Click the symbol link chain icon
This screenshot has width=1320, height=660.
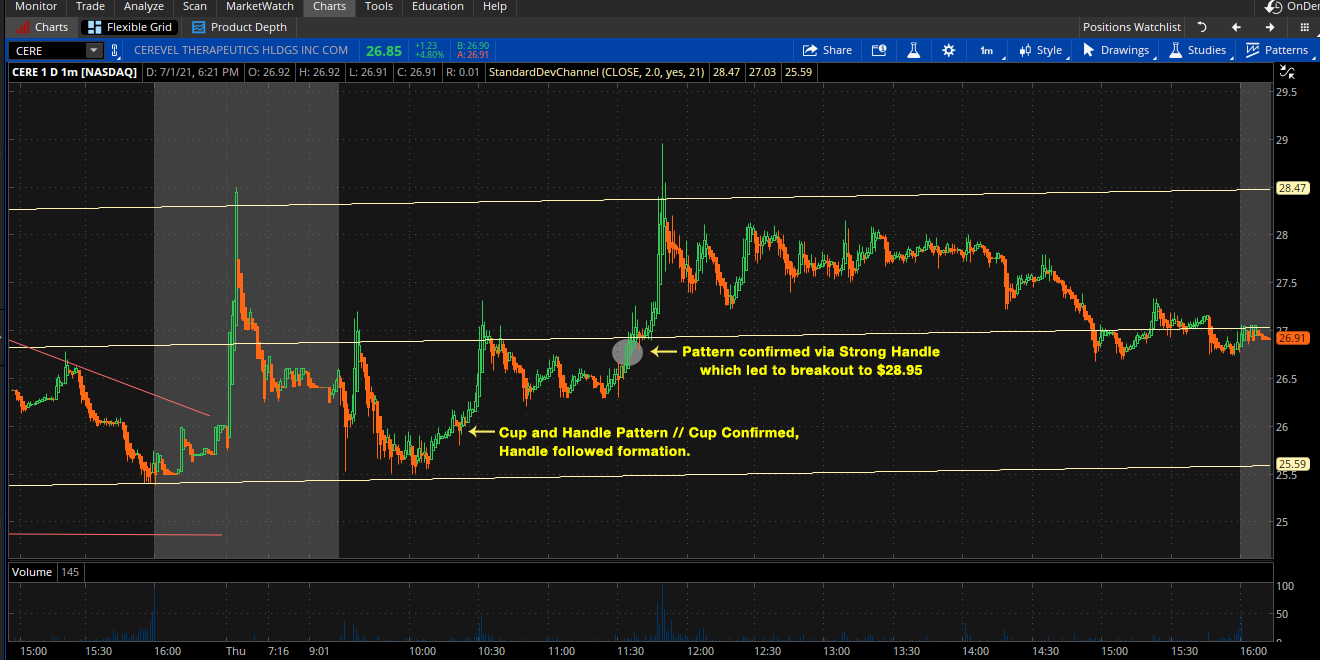pyautogui.click(x=115, y=50)
